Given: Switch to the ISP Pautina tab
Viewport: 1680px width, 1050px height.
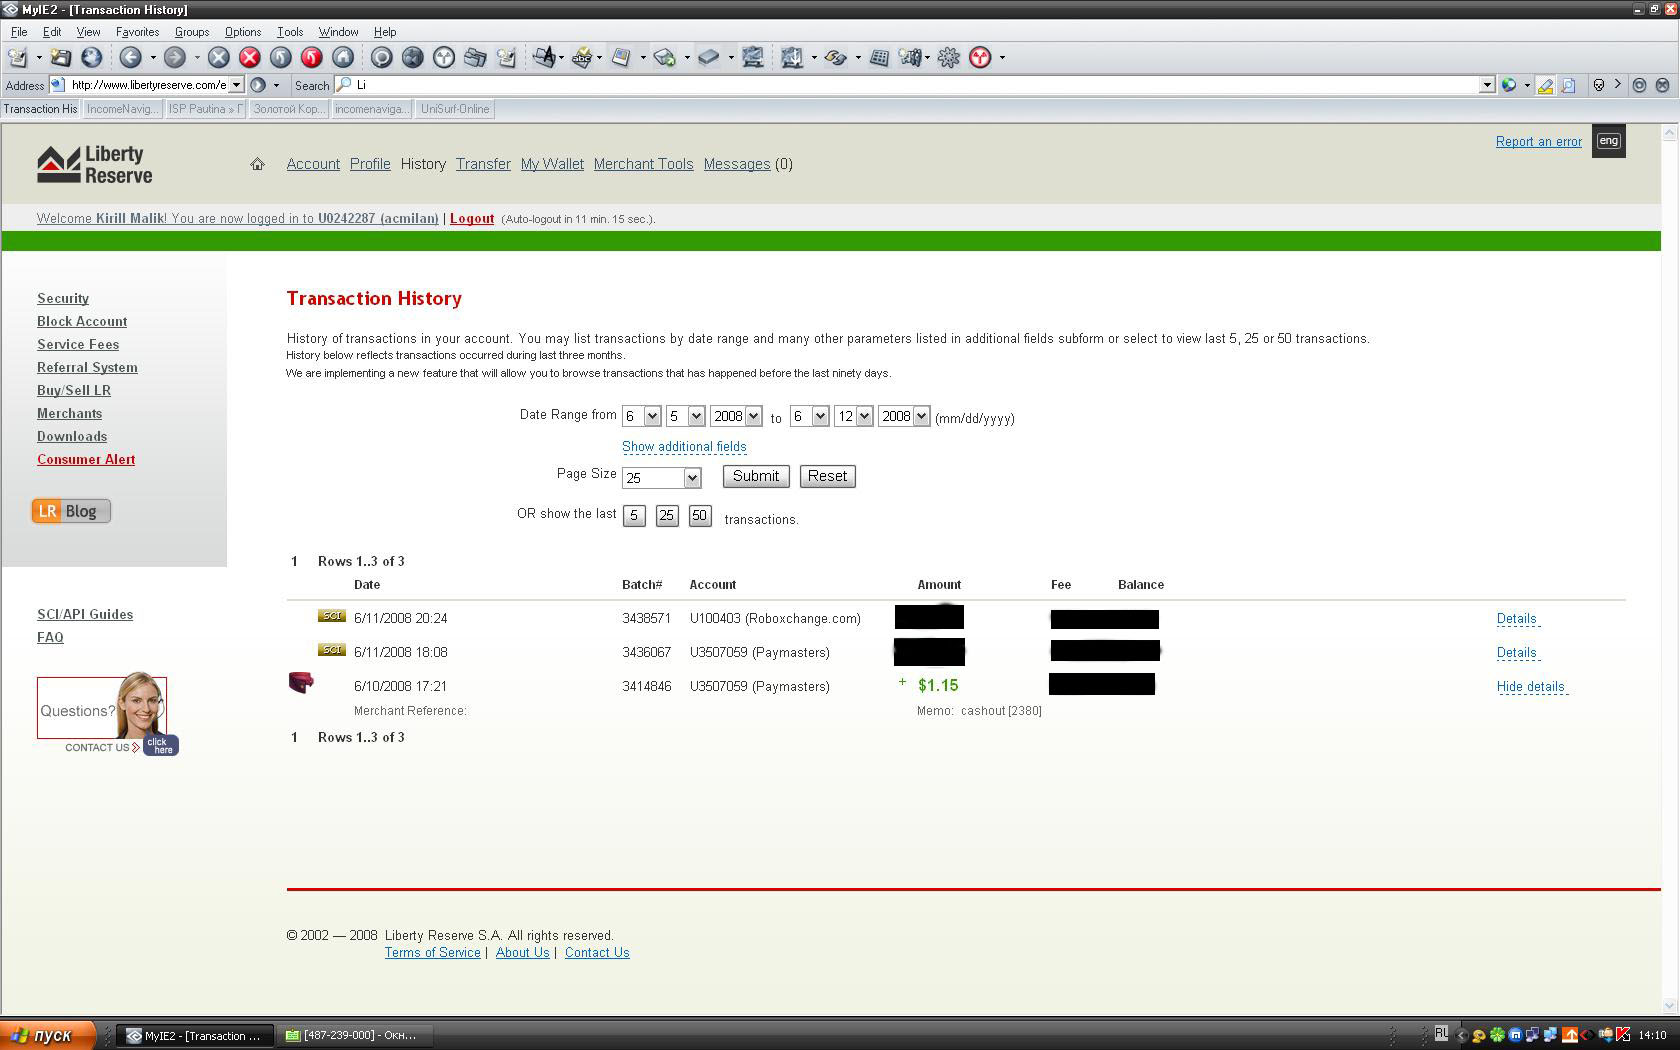Looking at the screenshot, I should 205,109.
